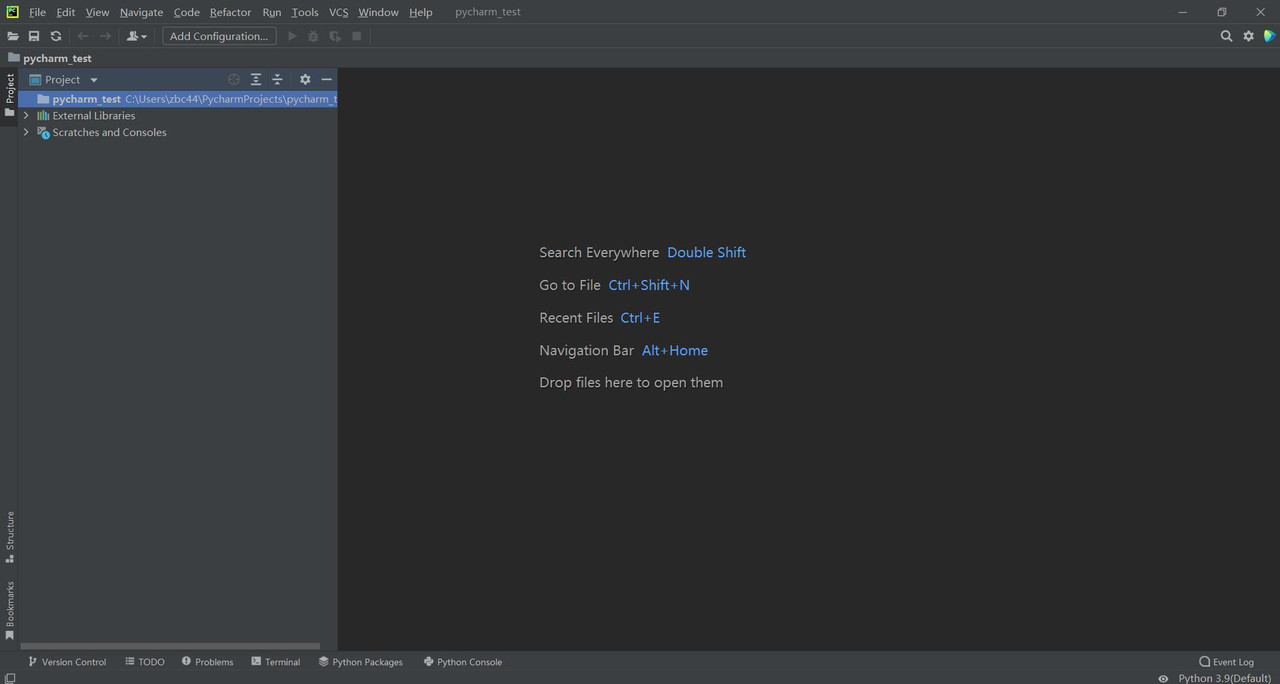Select the pycharm_test root folder in tree

(x=178, y=99)
